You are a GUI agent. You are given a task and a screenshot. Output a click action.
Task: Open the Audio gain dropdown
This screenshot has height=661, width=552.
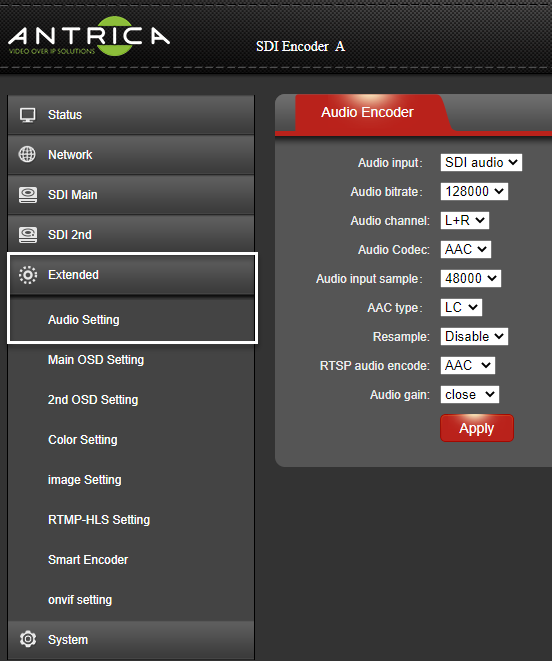470,395
